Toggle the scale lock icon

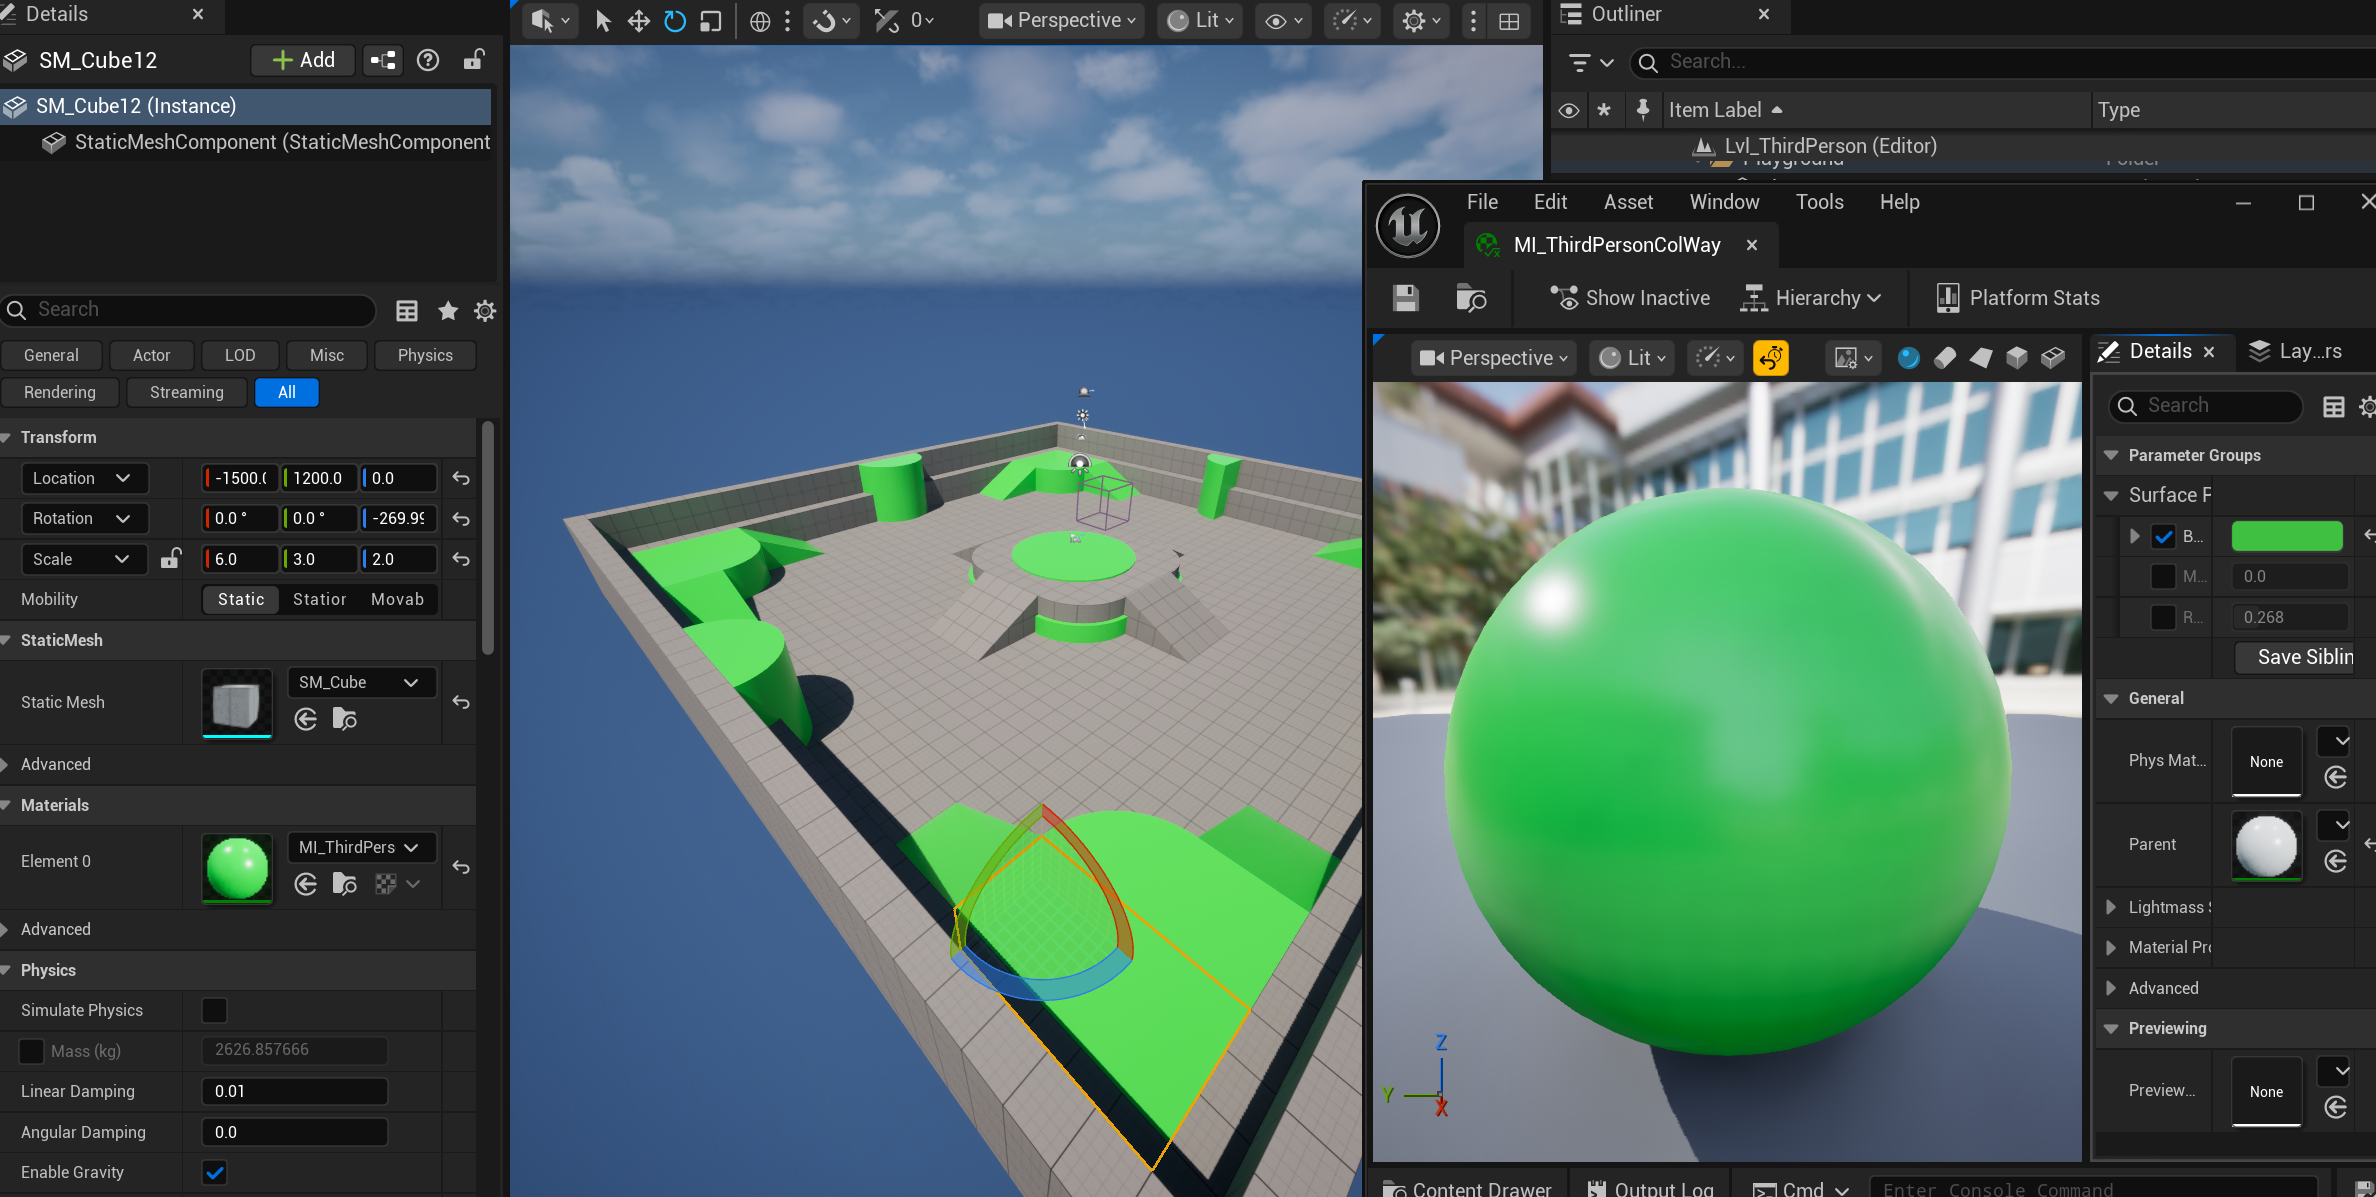pos(171,559)
